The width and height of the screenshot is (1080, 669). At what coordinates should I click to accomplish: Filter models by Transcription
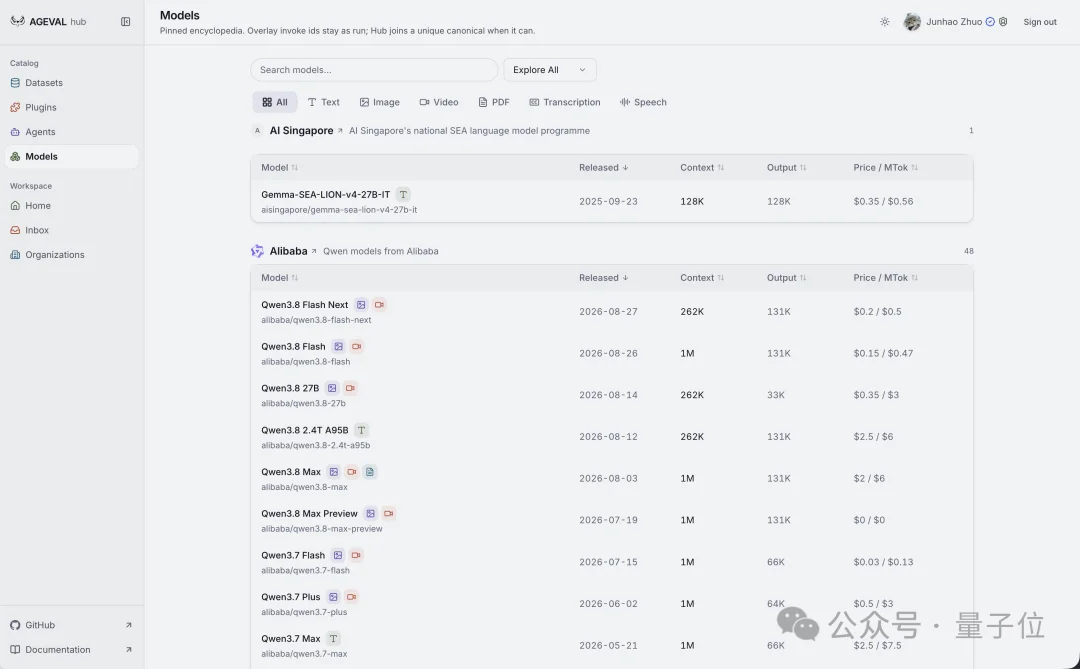pyautogui.click(x=565, y=102)
